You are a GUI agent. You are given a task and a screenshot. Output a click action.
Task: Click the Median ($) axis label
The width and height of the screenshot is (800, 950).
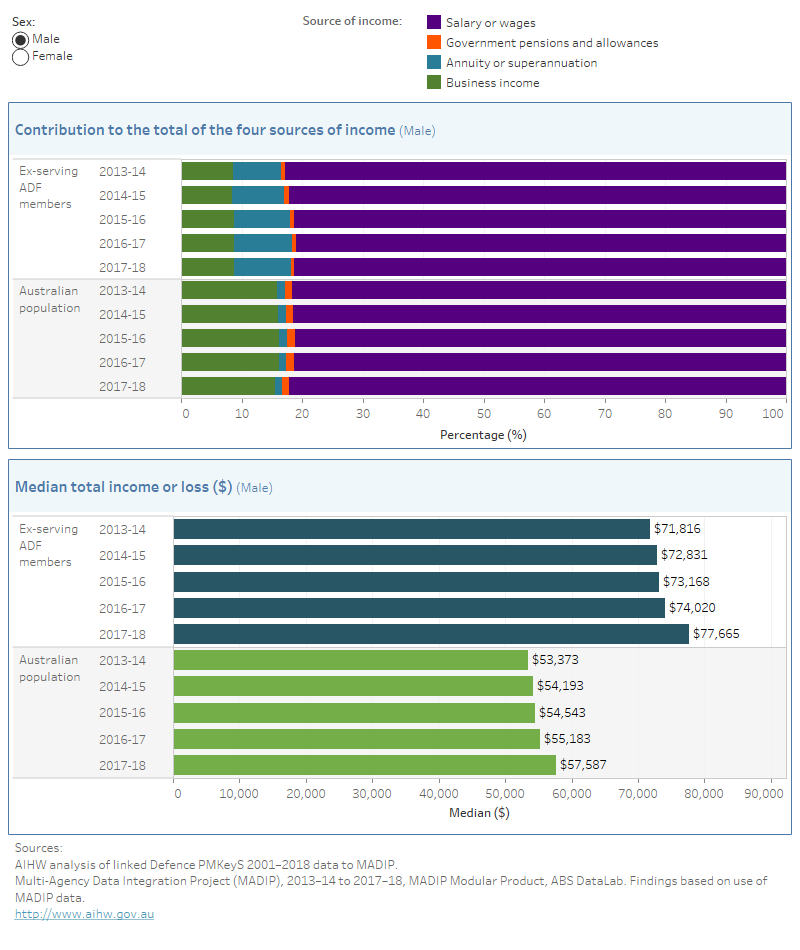[483, 813]
